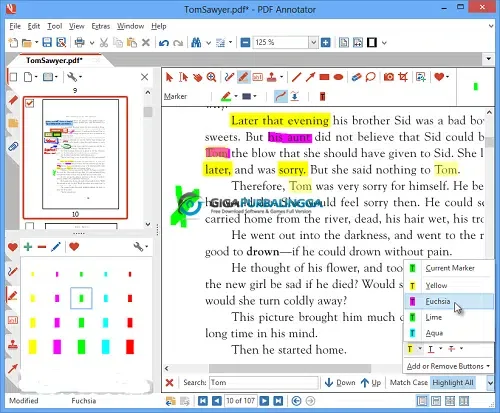
Task: Click the Save document icon
Action: [47, 42]
